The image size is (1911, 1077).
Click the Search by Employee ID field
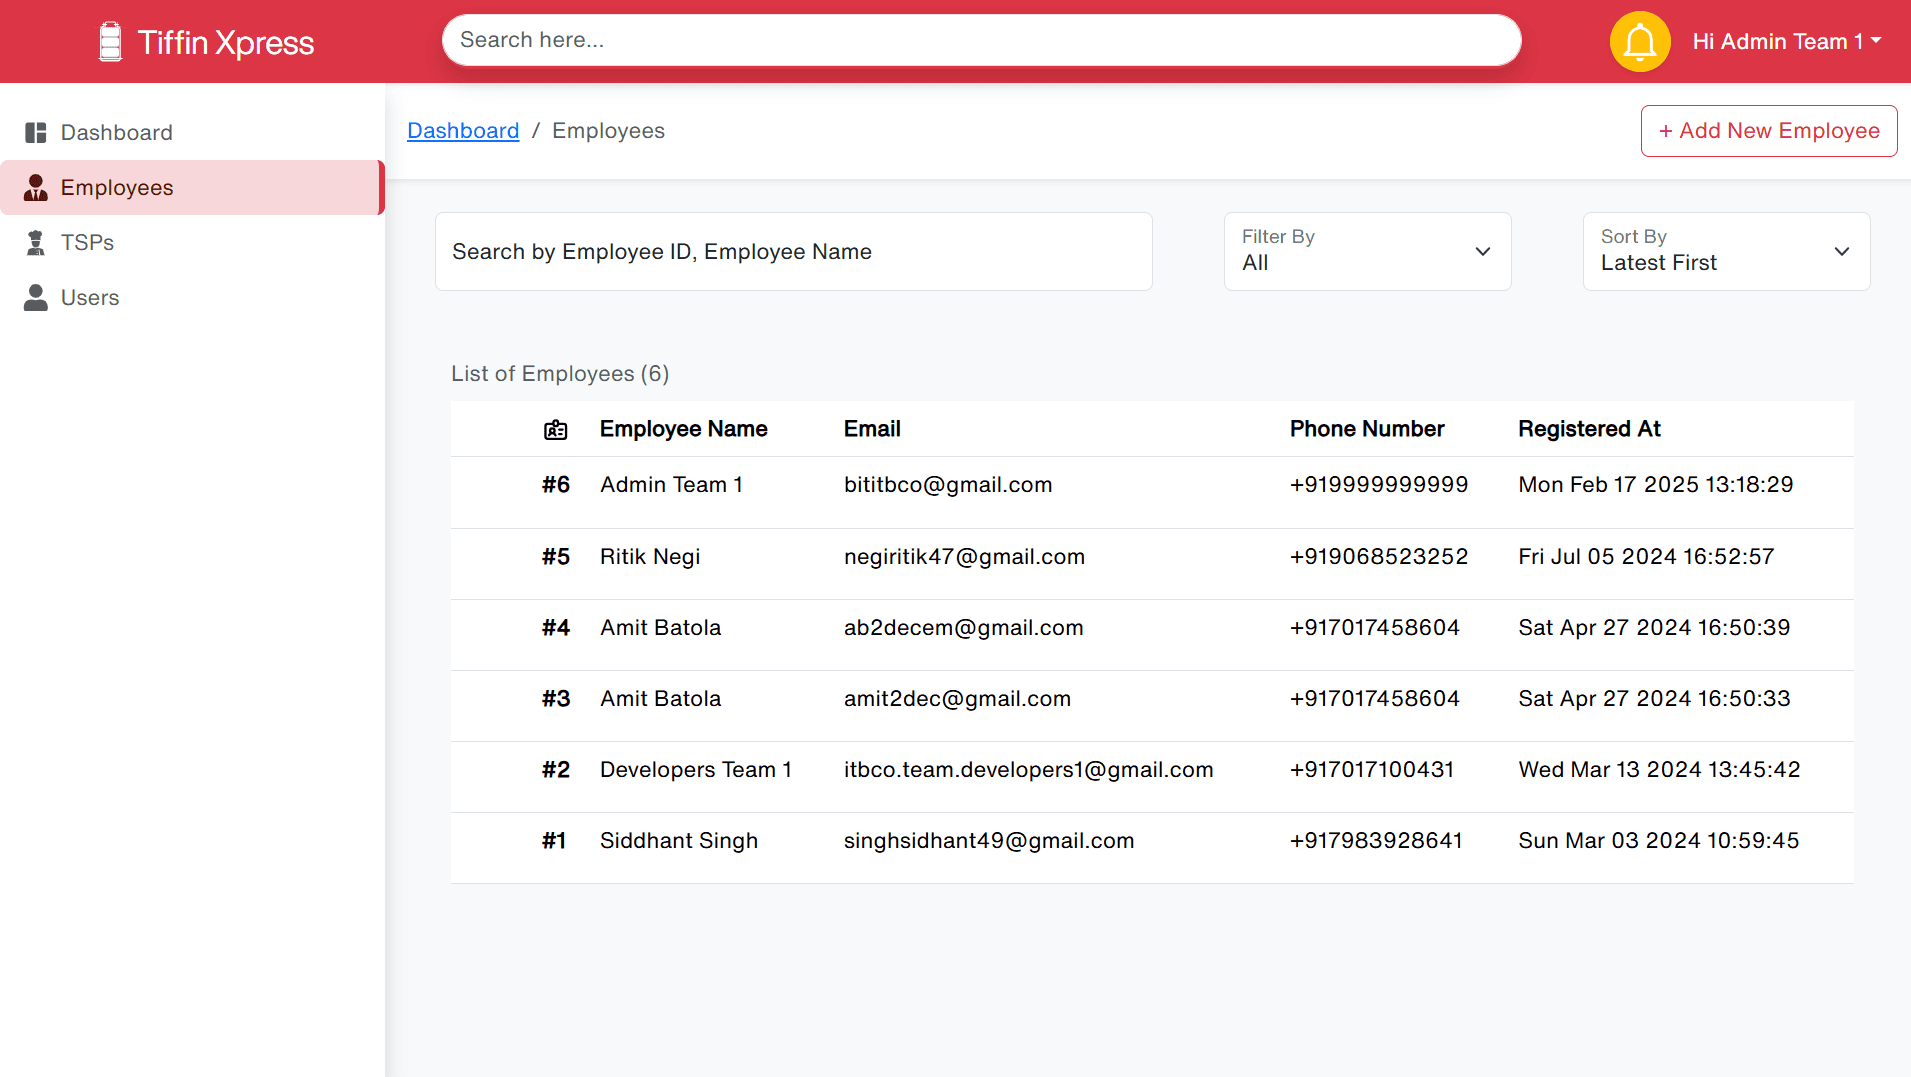point(793,252)
